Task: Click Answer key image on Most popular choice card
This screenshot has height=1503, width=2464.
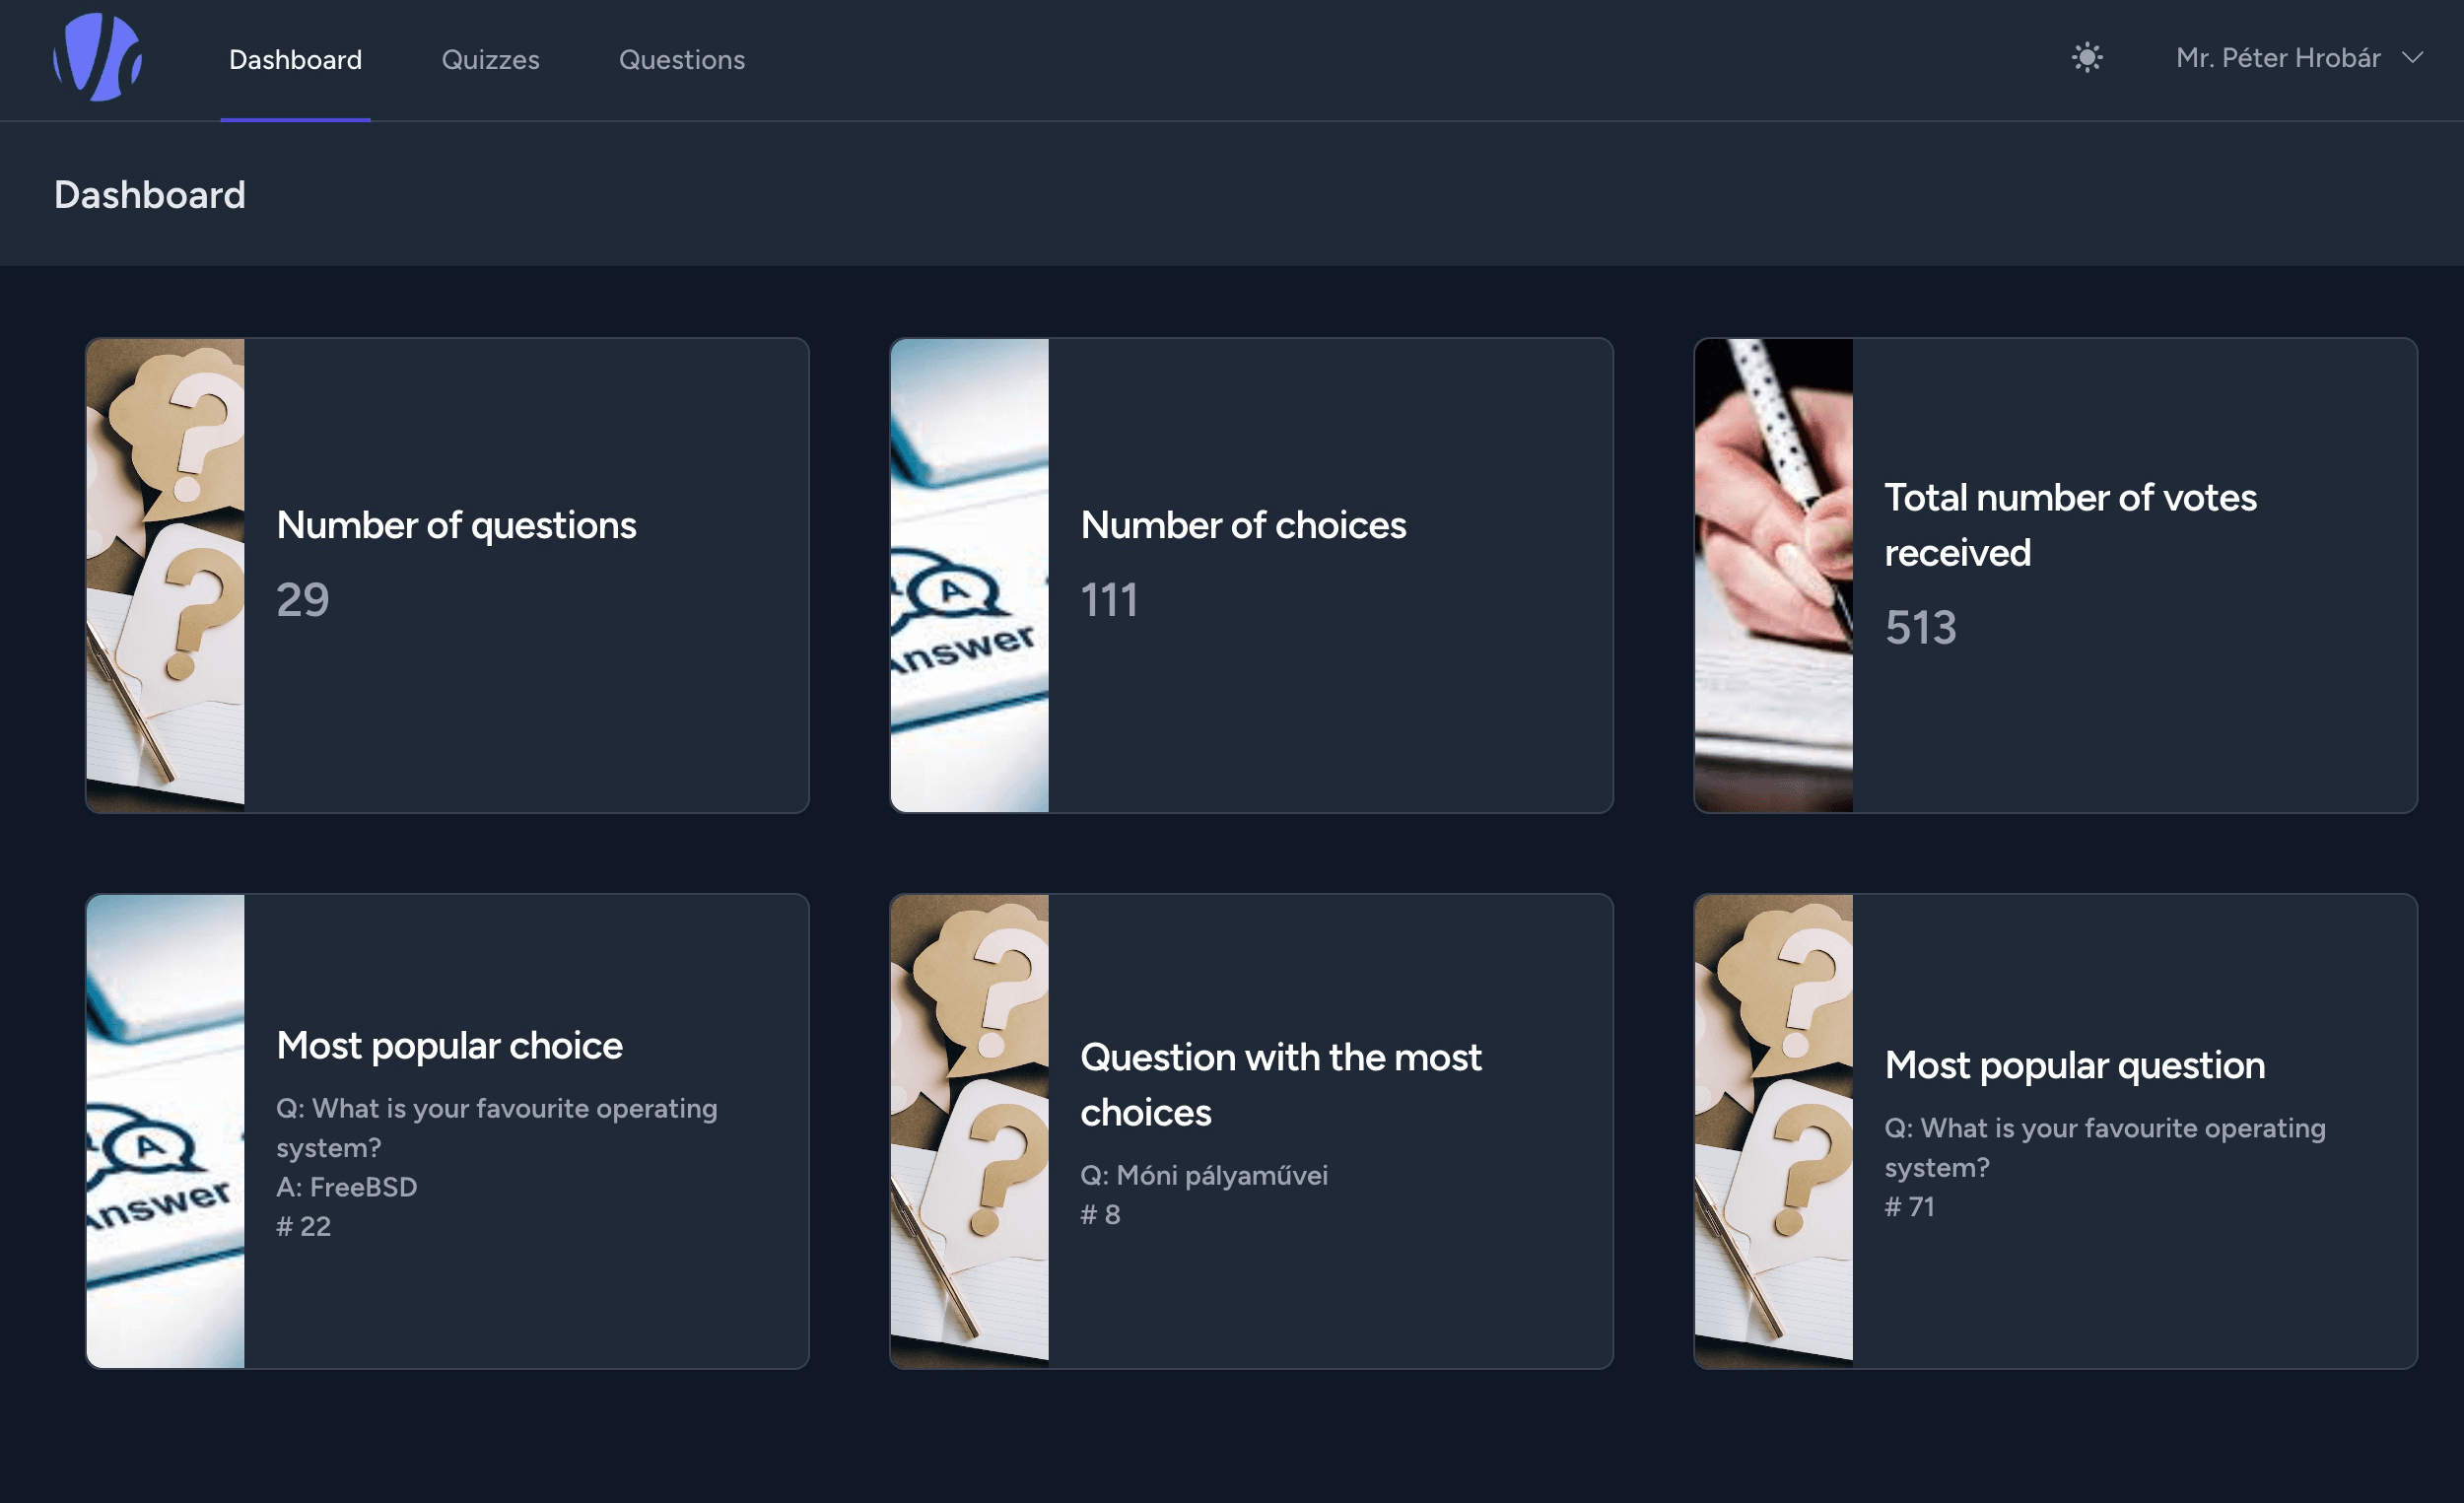Action: 165,1131
